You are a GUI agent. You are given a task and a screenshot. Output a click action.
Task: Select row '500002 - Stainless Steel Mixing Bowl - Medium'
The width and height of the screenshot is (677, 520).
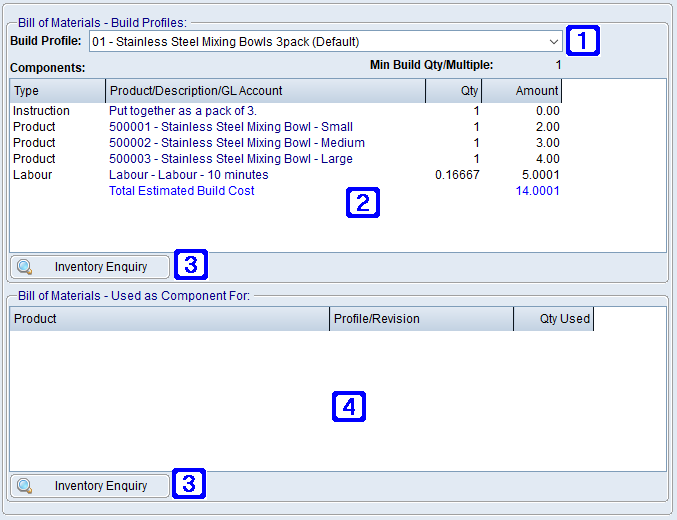(286, 143)
